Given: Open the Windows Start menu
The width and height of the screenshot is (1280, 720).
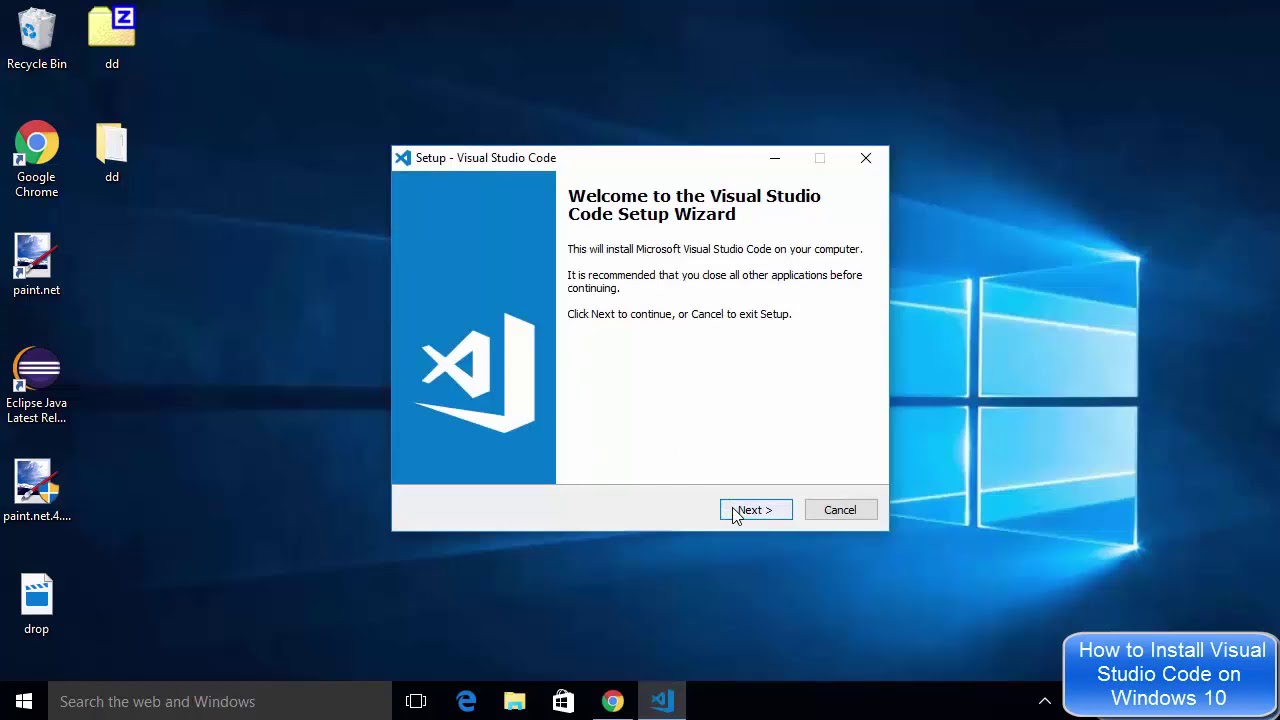Looking at the screenshot, I should [x=24, y=701].
